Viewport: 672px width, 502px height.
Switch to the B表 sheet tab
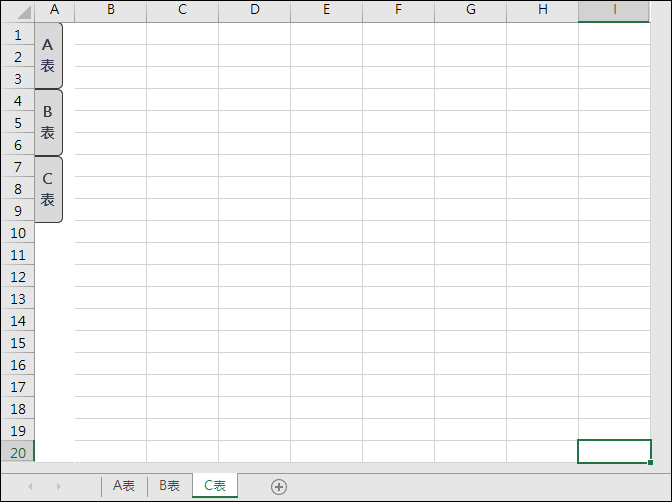point(169,486)
